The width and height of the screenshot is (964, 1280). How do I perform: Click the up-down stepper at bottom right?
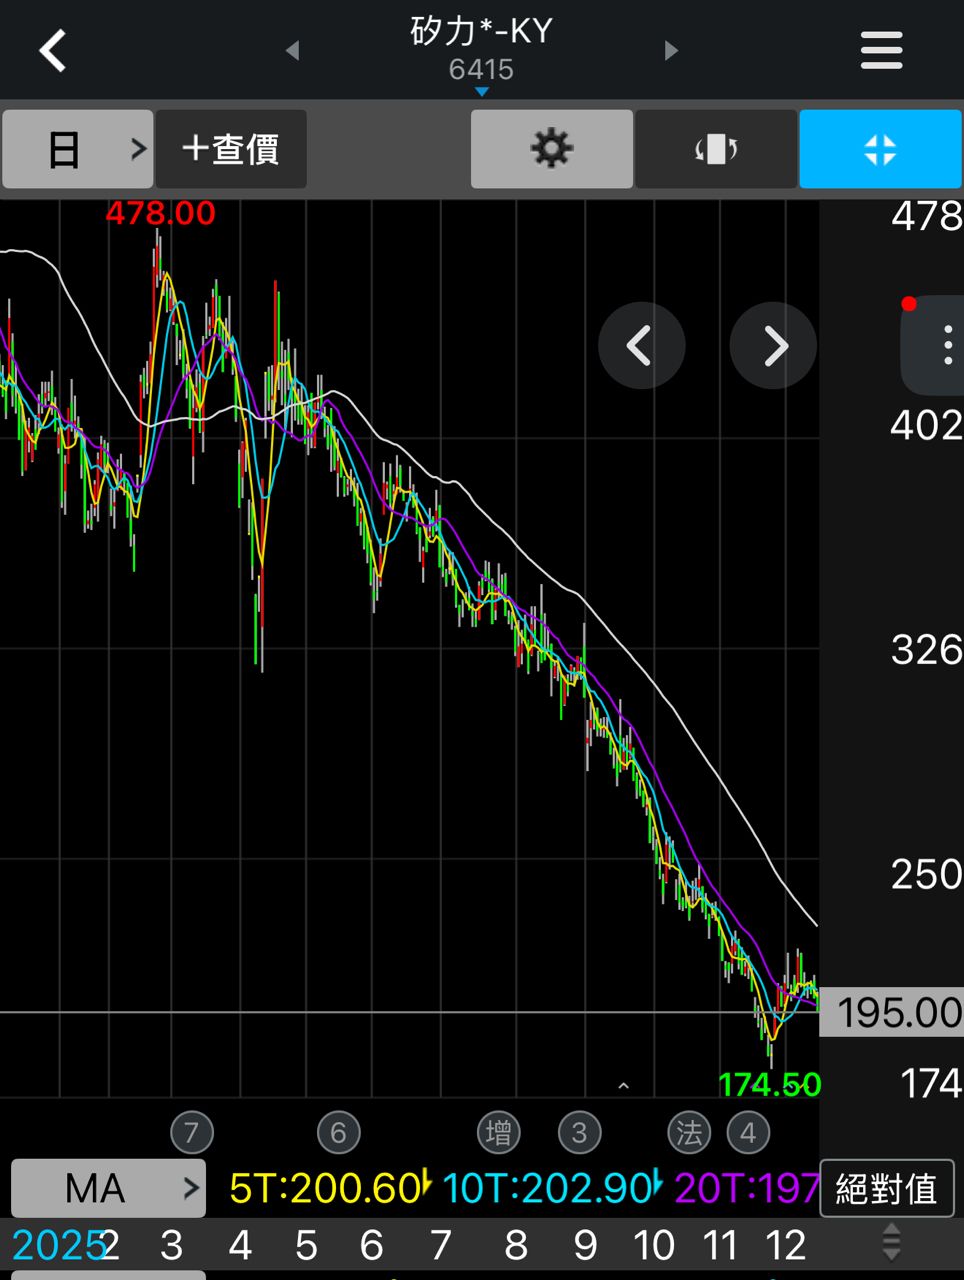point(891,1244)
